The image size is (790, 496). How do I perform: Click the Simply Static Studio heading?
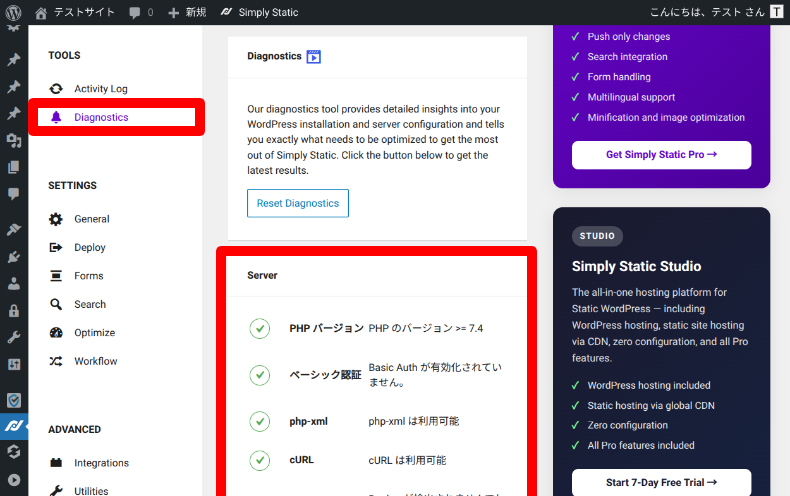[636, 266]
